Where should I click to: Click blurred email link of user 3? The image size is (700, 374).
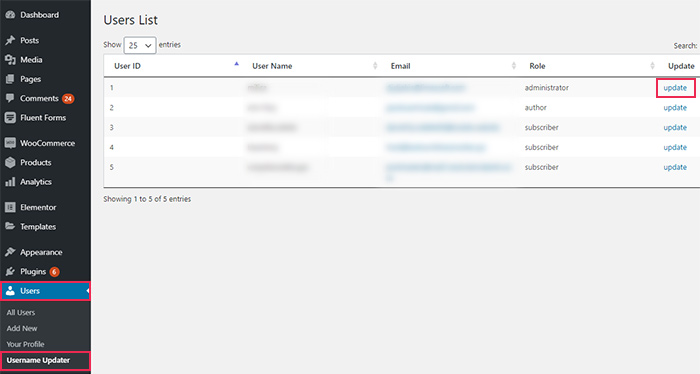[x=442, y=128]
